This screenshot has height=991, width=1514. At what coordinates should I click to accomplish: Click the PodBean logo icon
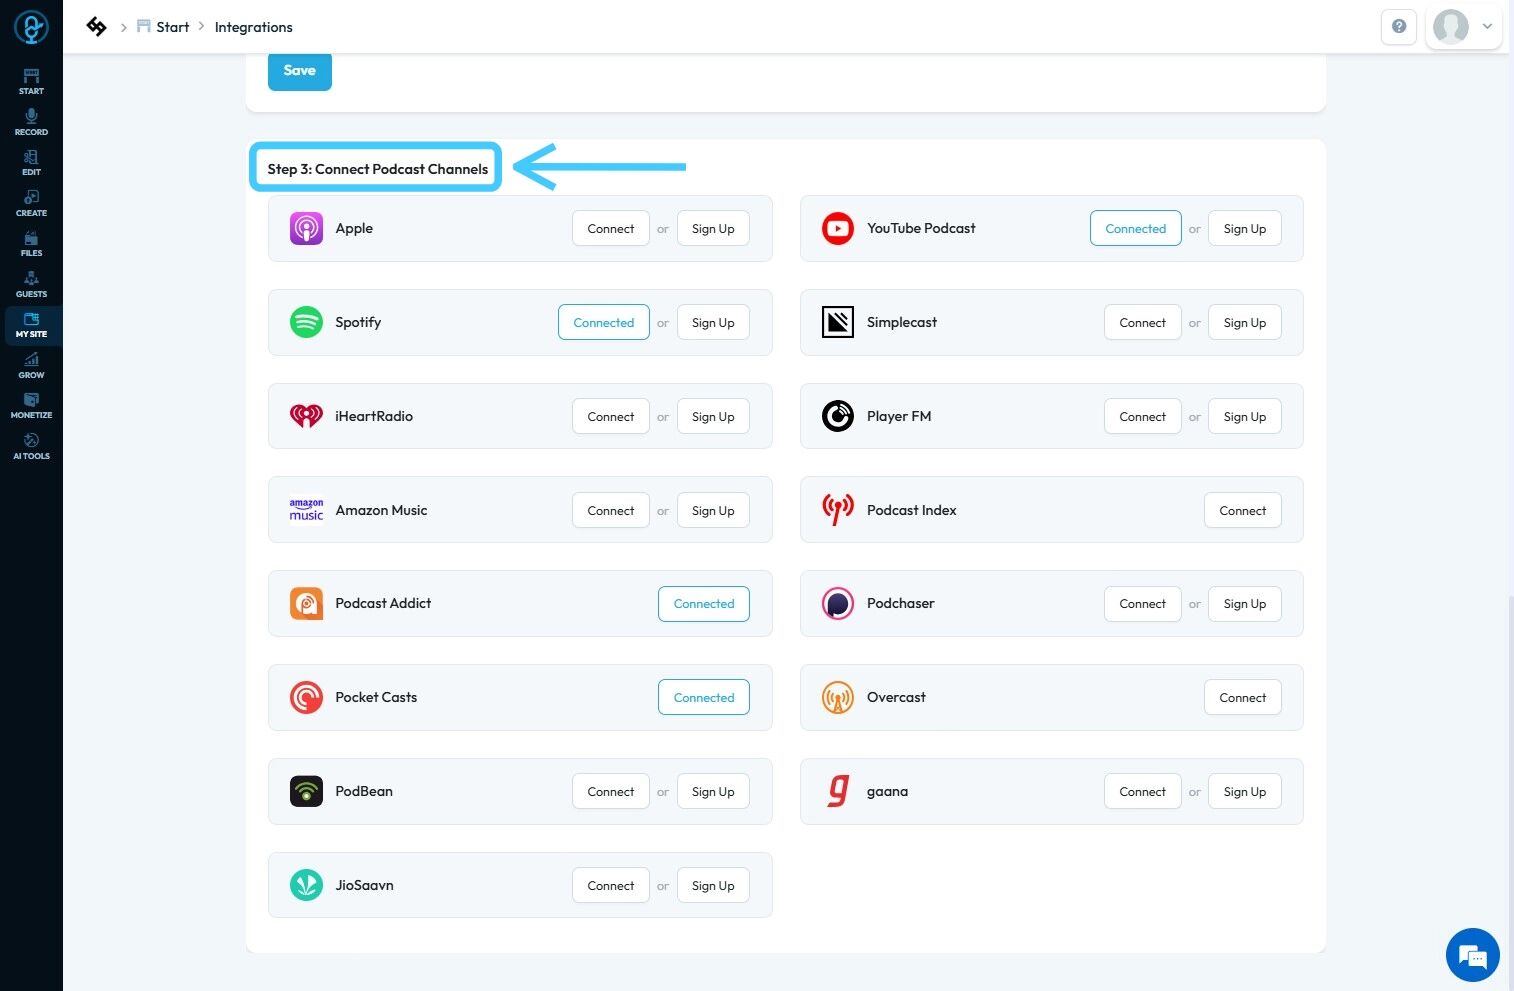(x=306, y=791)
